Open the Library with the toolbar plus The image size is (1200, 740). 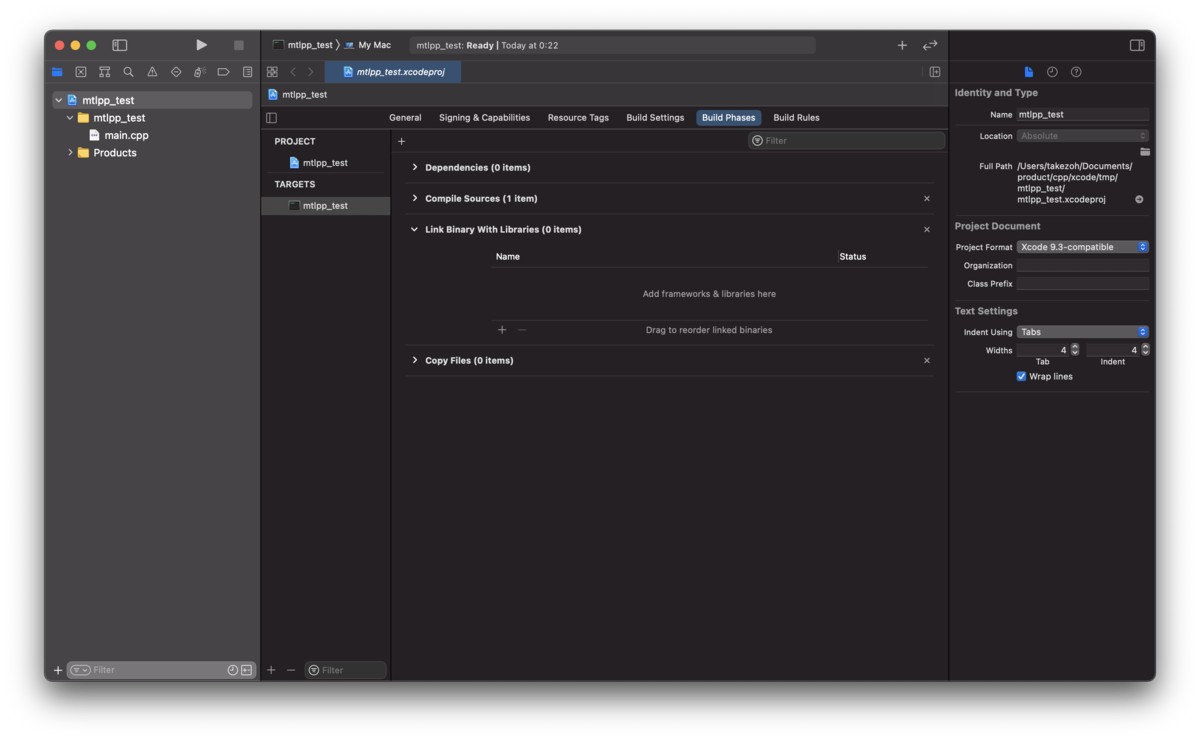(902, 45)
